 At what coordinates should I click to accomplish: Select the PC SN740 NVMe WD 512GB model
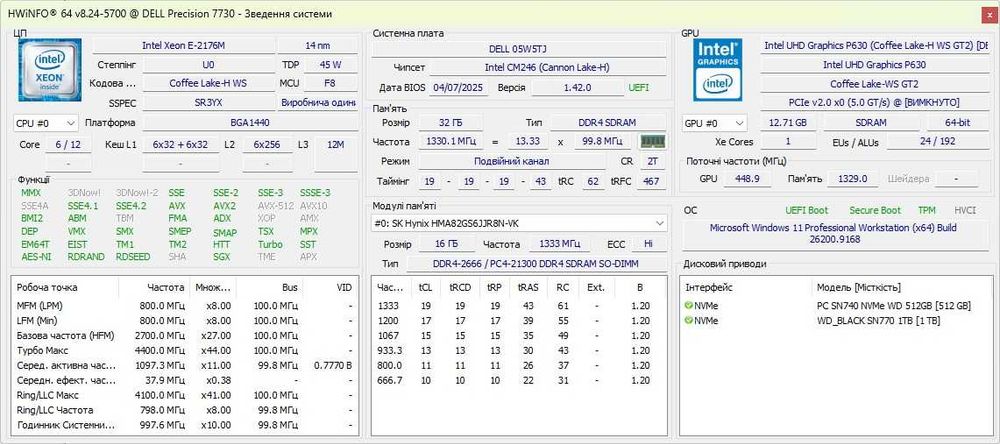tap(895, 306)
